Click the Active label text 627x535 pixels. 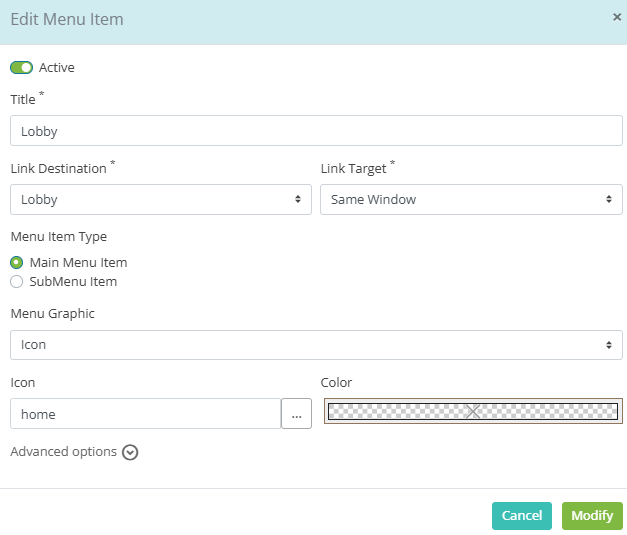[x=56, y=68]
